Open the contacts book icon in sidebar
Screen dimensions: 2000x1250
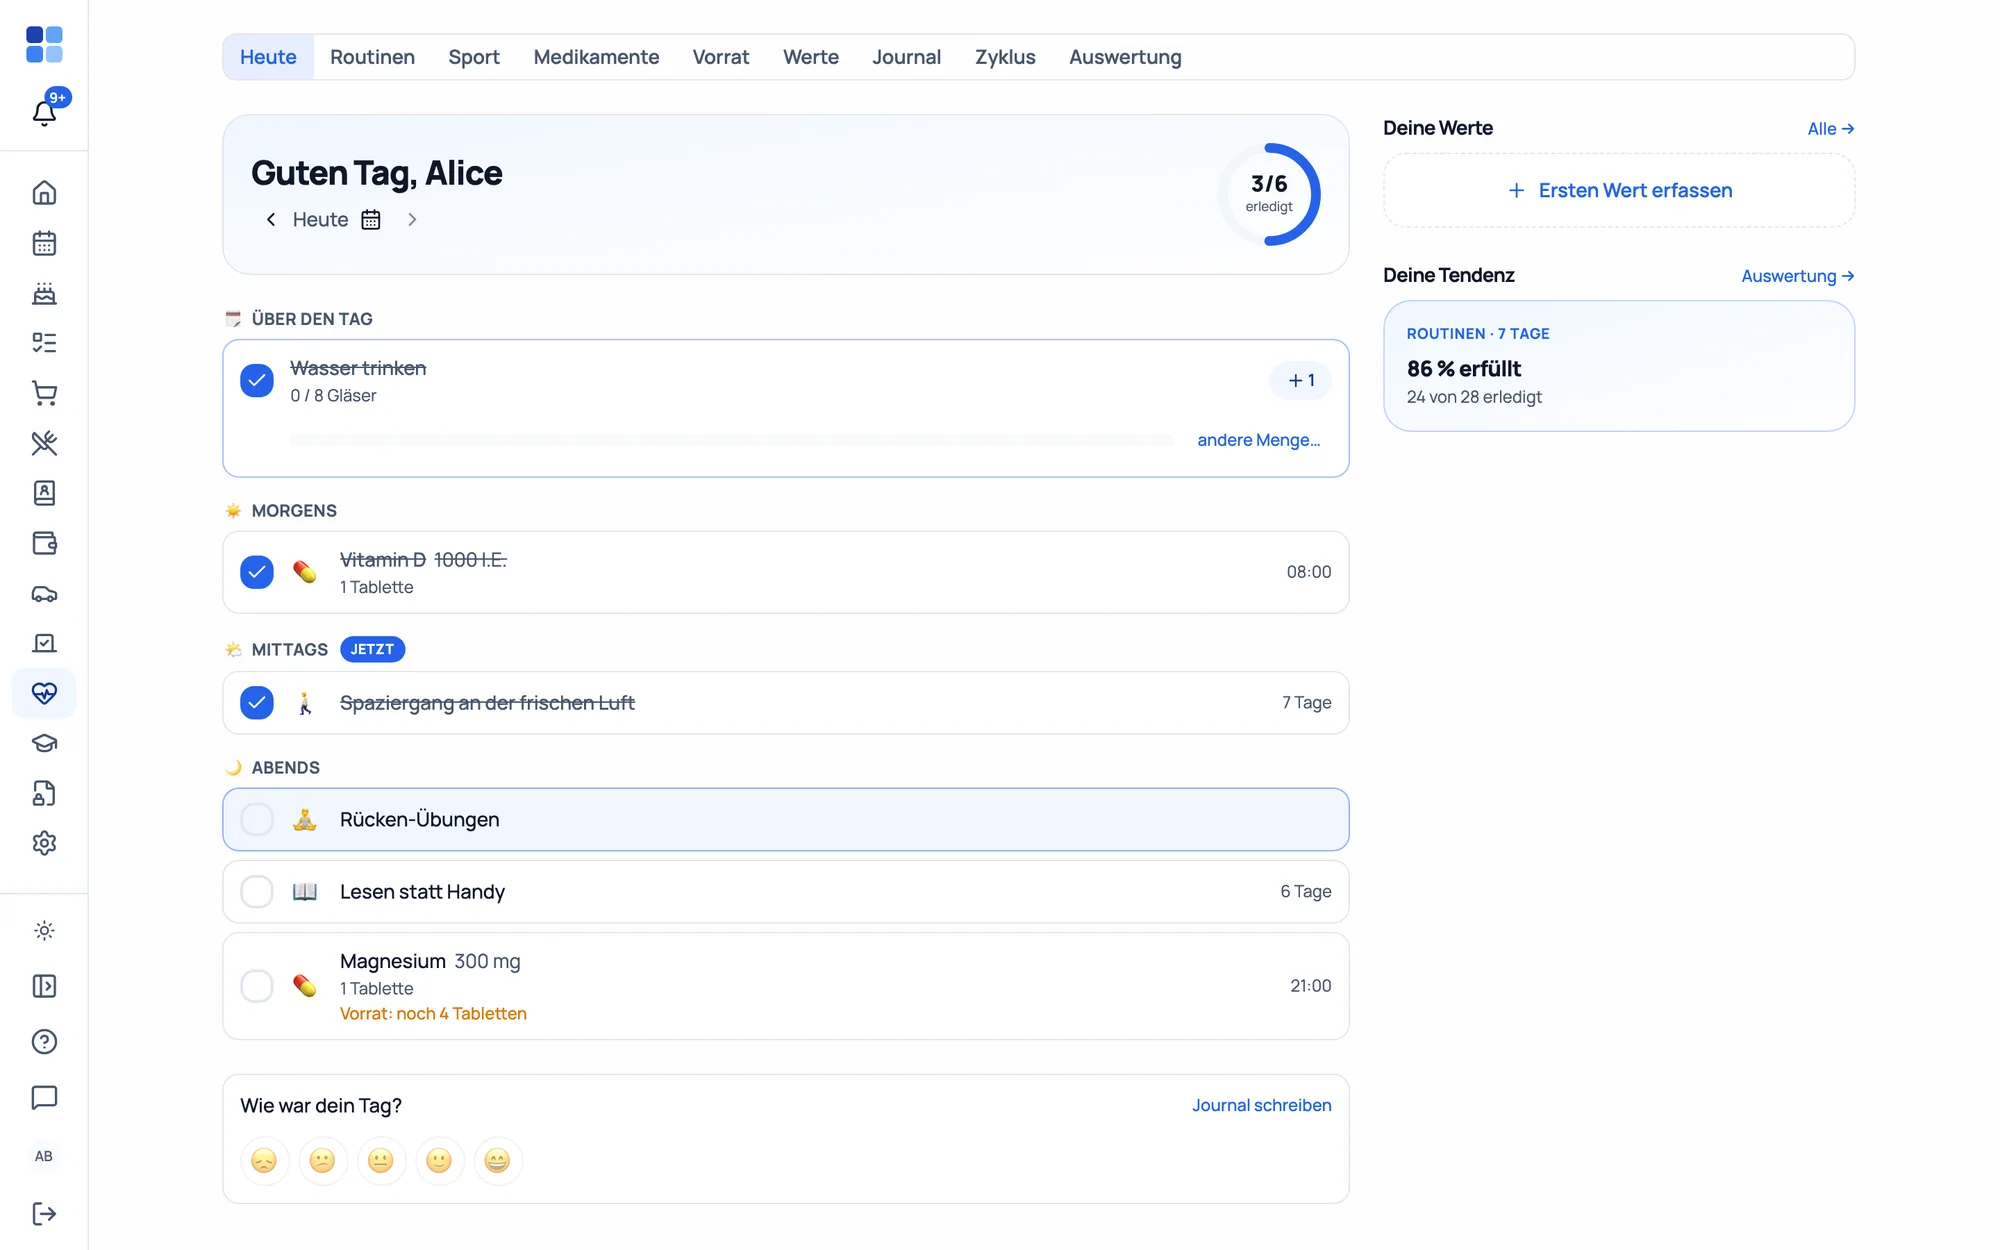pyautogui.click(x=44, y=493)
